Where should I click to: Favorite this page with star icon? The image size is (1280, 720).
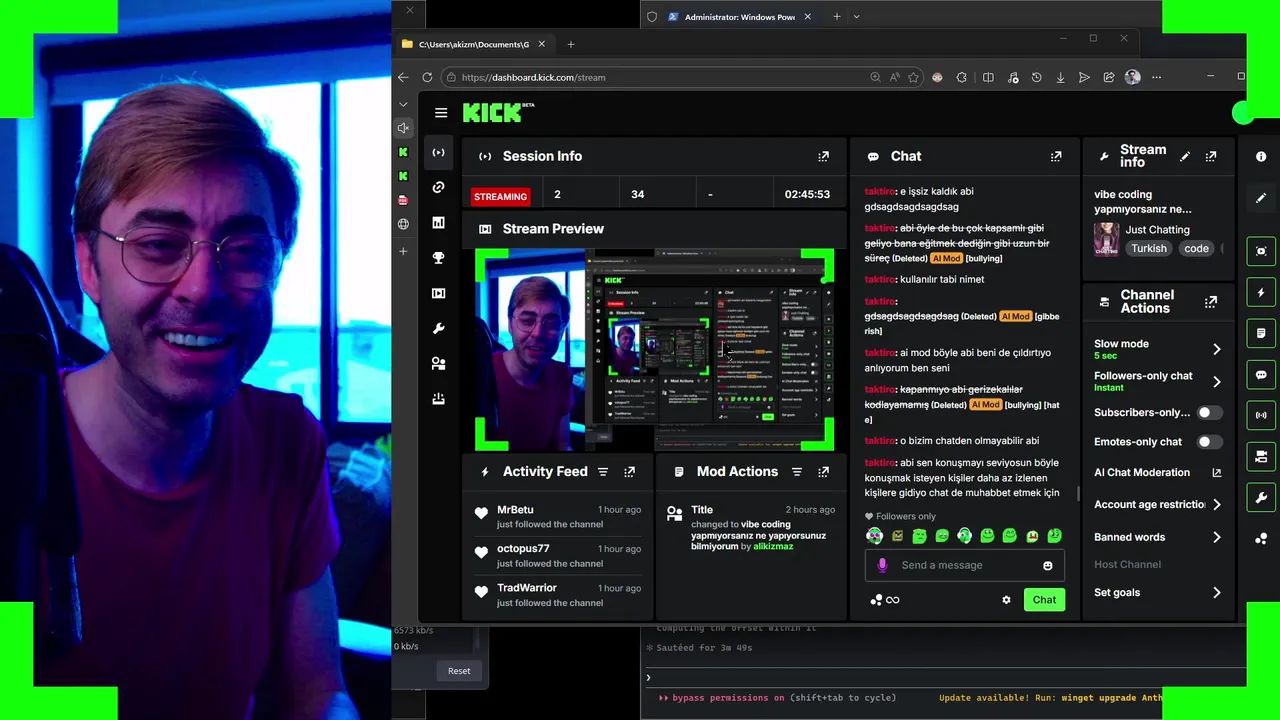point(913,77)
